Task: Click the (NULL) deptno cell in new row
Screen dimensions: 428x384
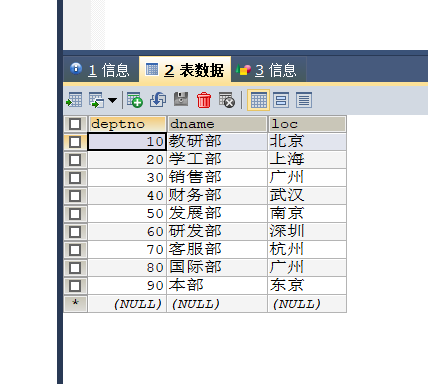Action: (127, 304)
